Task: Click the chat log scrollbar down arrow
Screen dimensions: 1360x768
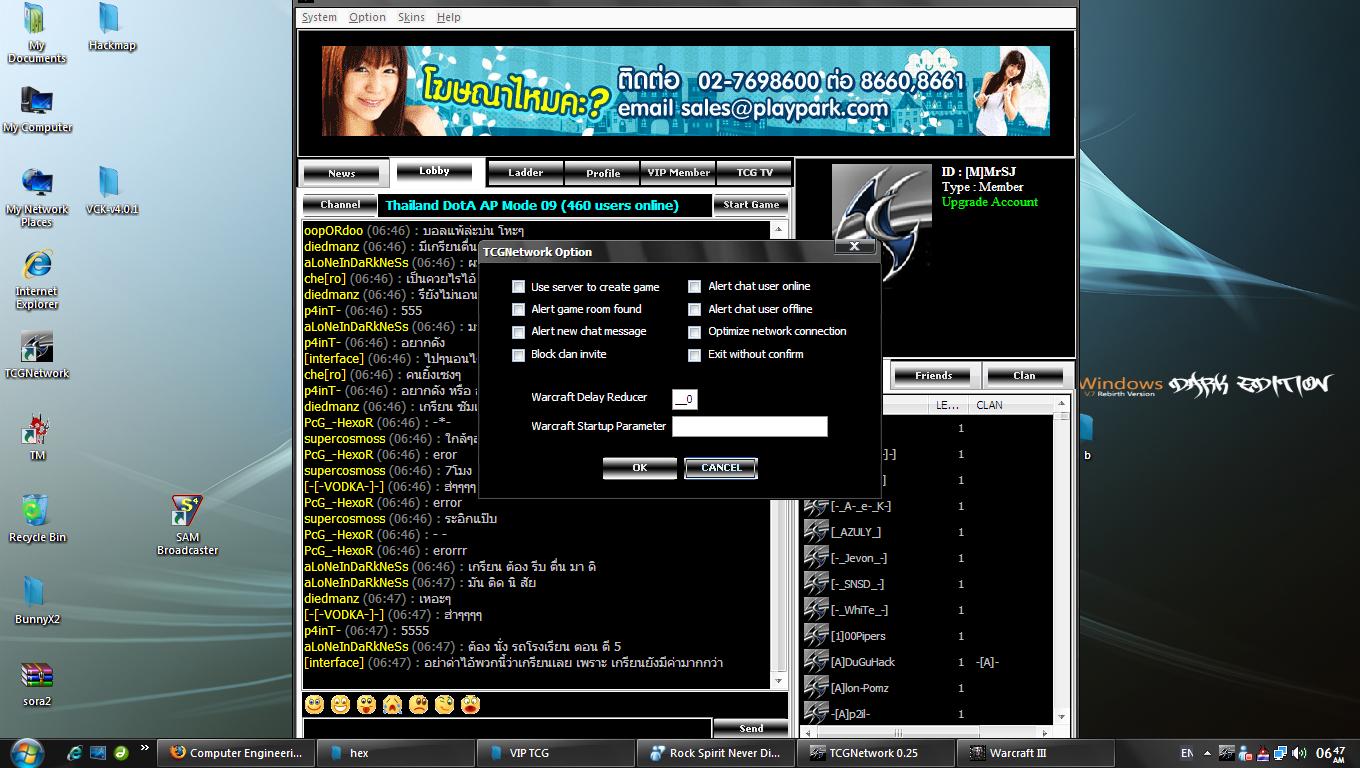Action: pos(780,682)
